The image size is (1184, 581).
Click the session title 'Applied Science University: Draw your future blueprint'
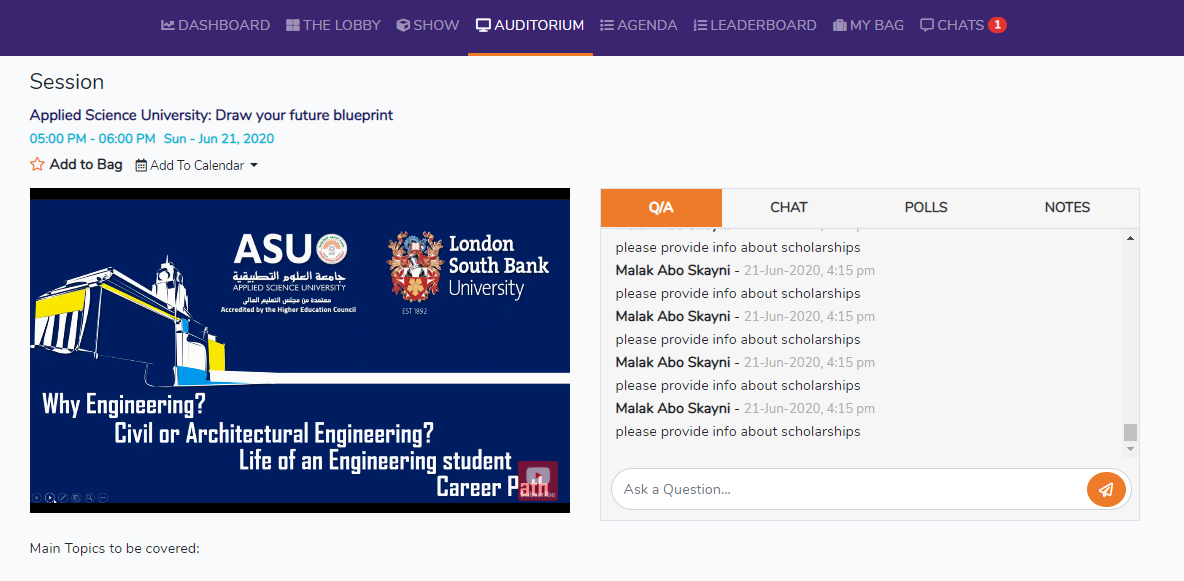click(211, 116)
